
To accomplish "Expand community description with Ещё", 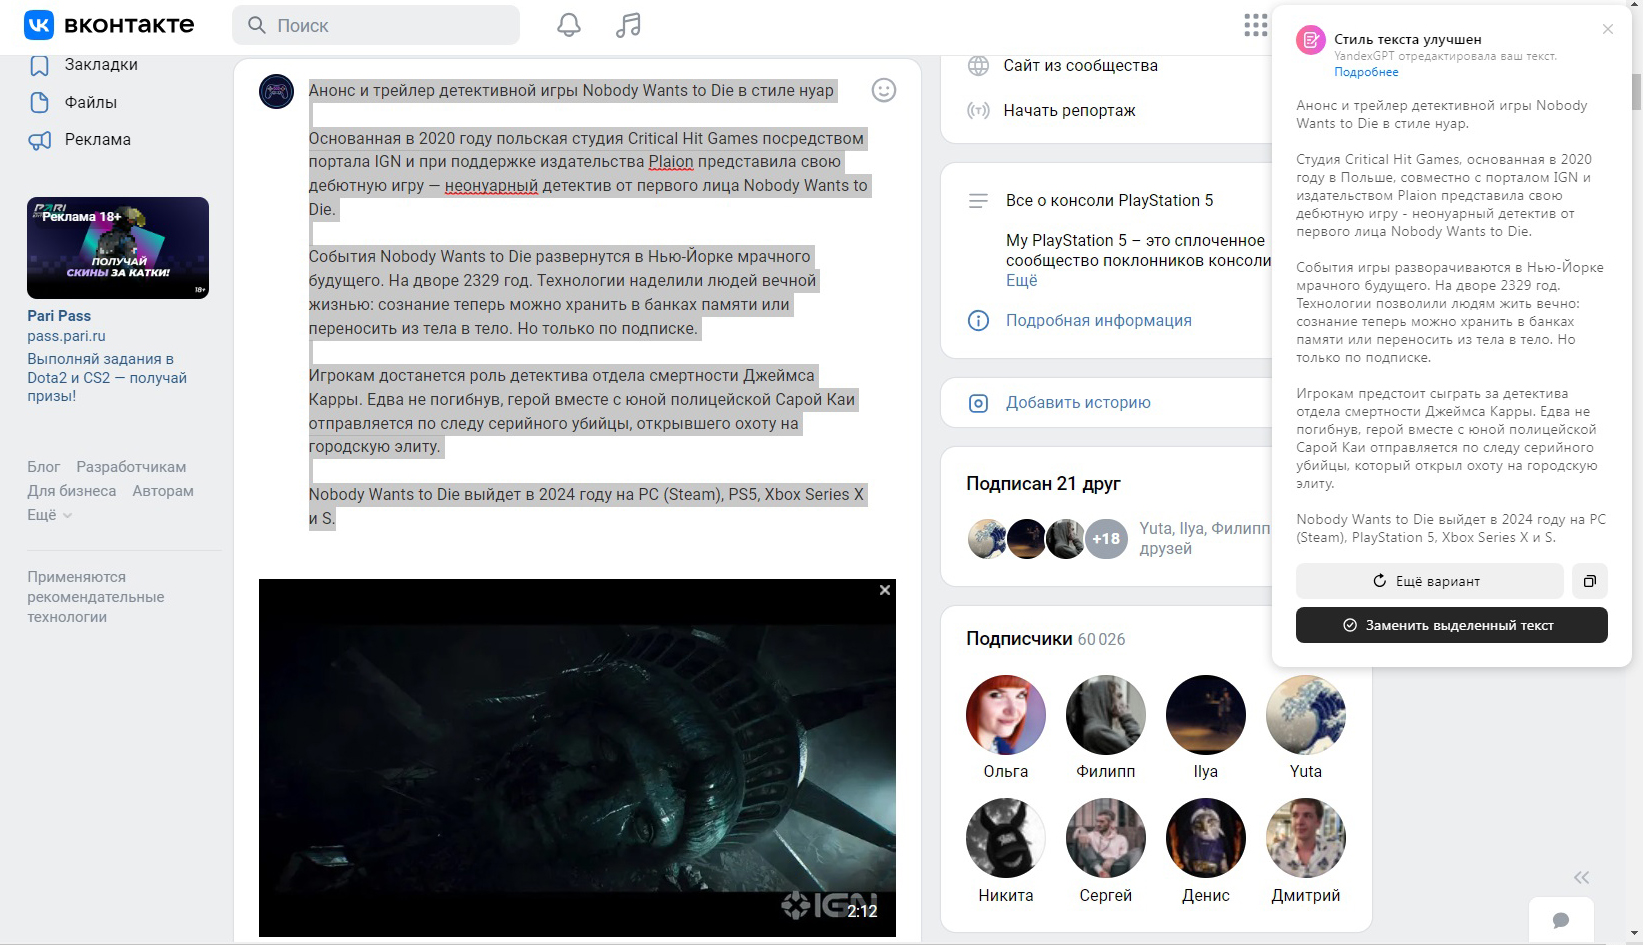I will [x=1021, y=280].
